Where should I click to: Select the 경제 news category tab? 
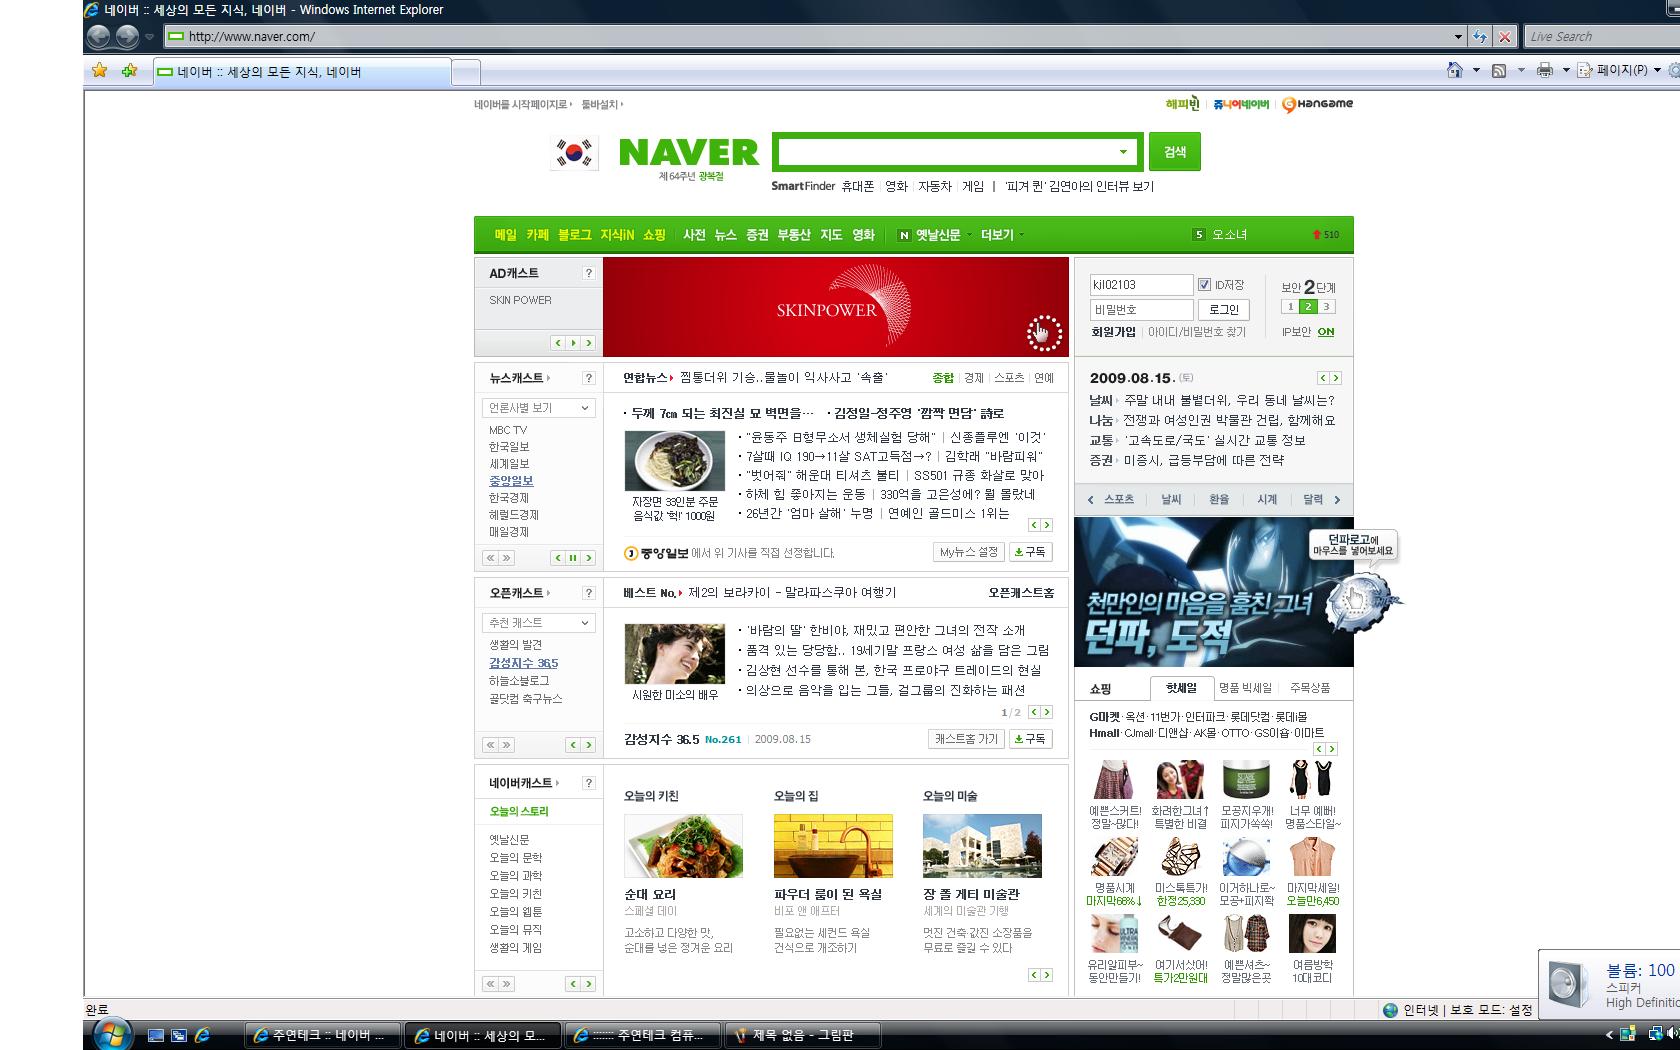tap(973, 378)
